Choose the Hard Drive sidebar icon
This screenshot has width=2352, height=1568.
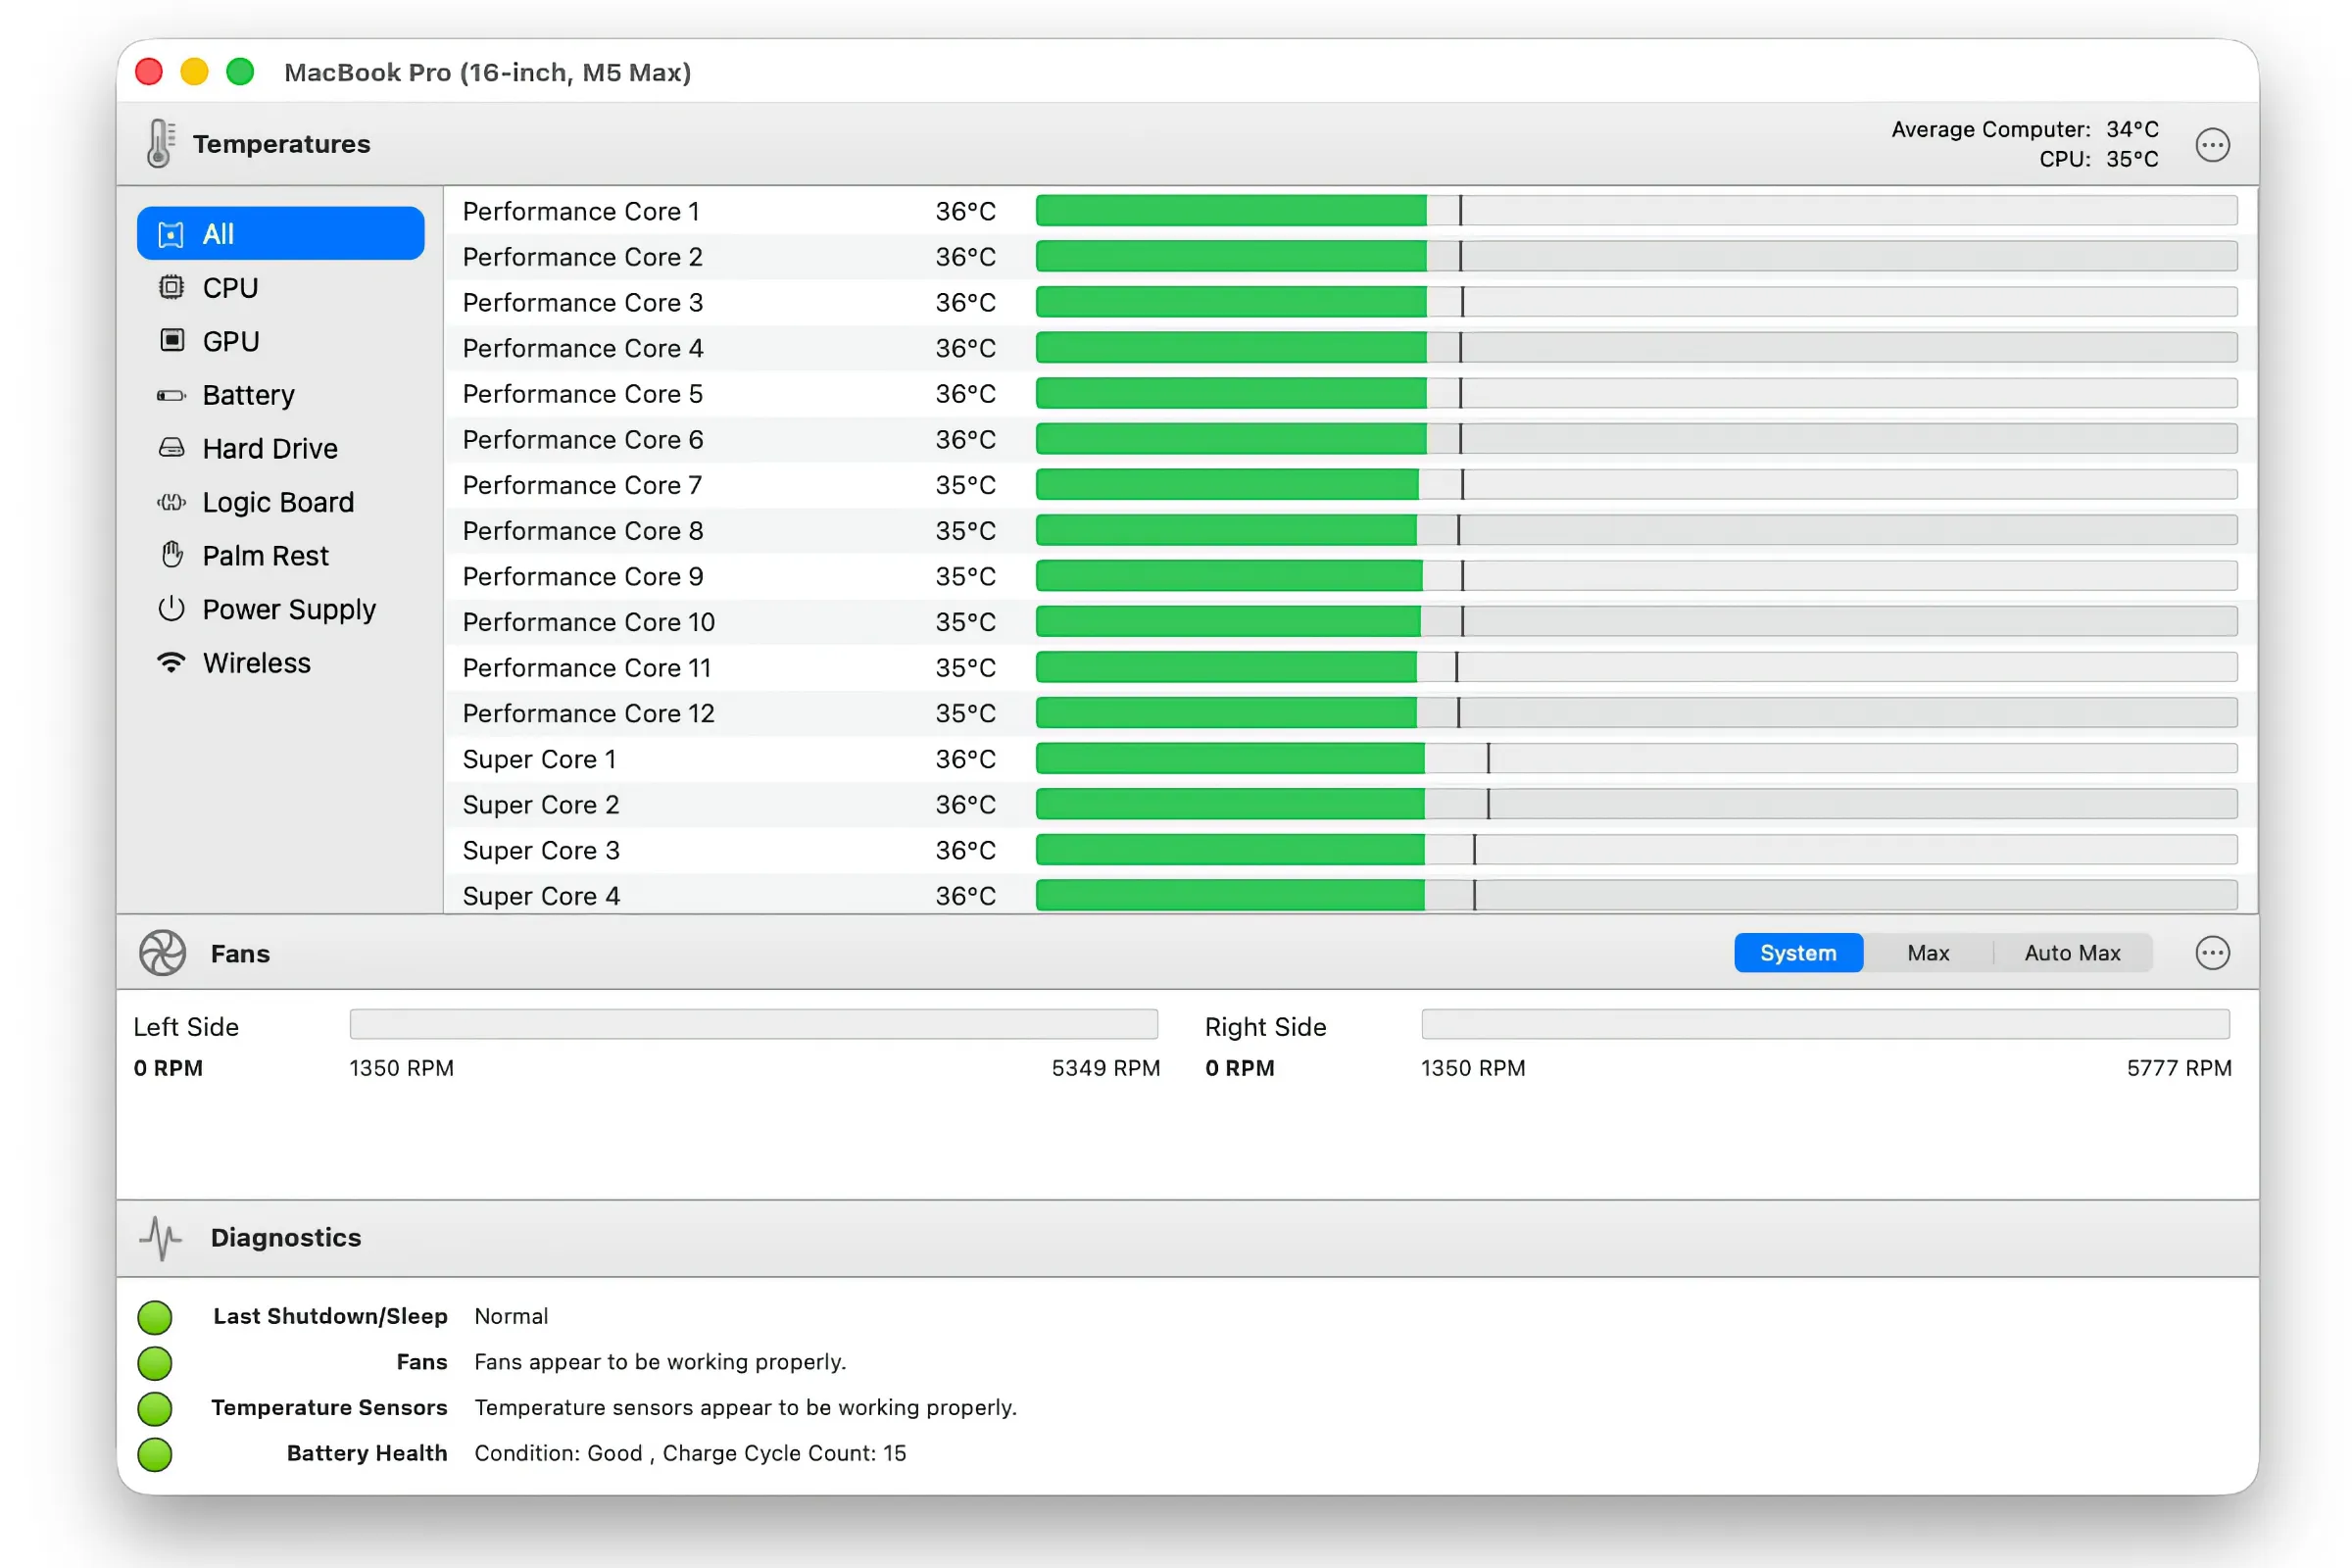tap(171, 448)
